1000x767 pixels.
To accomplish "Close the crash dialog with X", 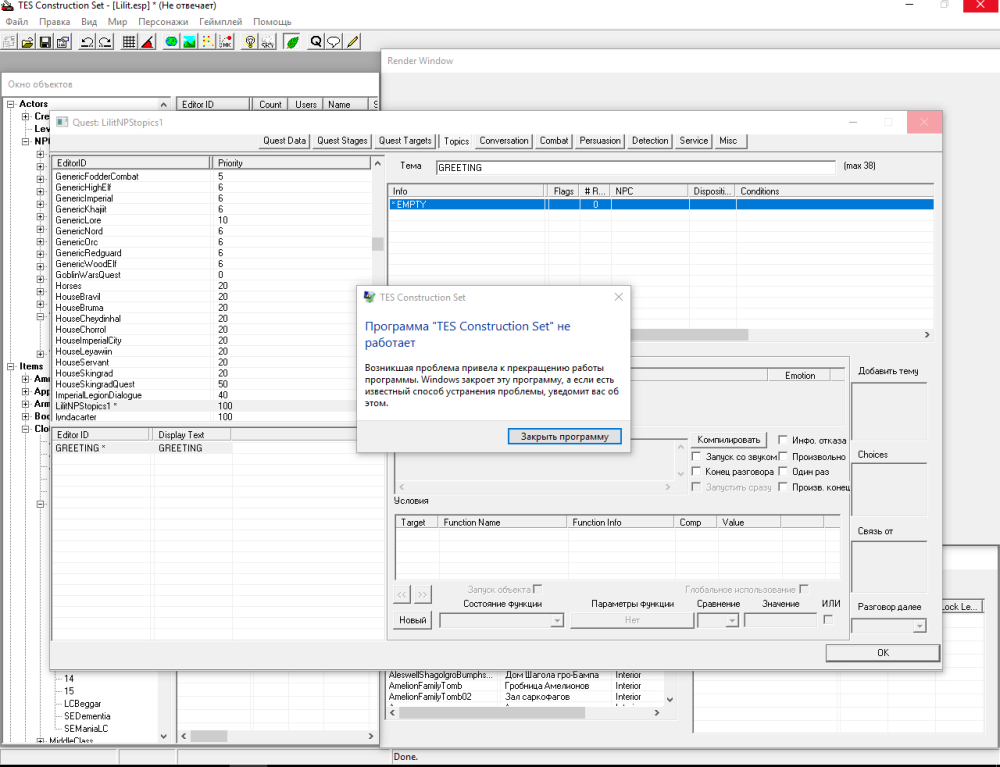I will (x=619, y=297).
